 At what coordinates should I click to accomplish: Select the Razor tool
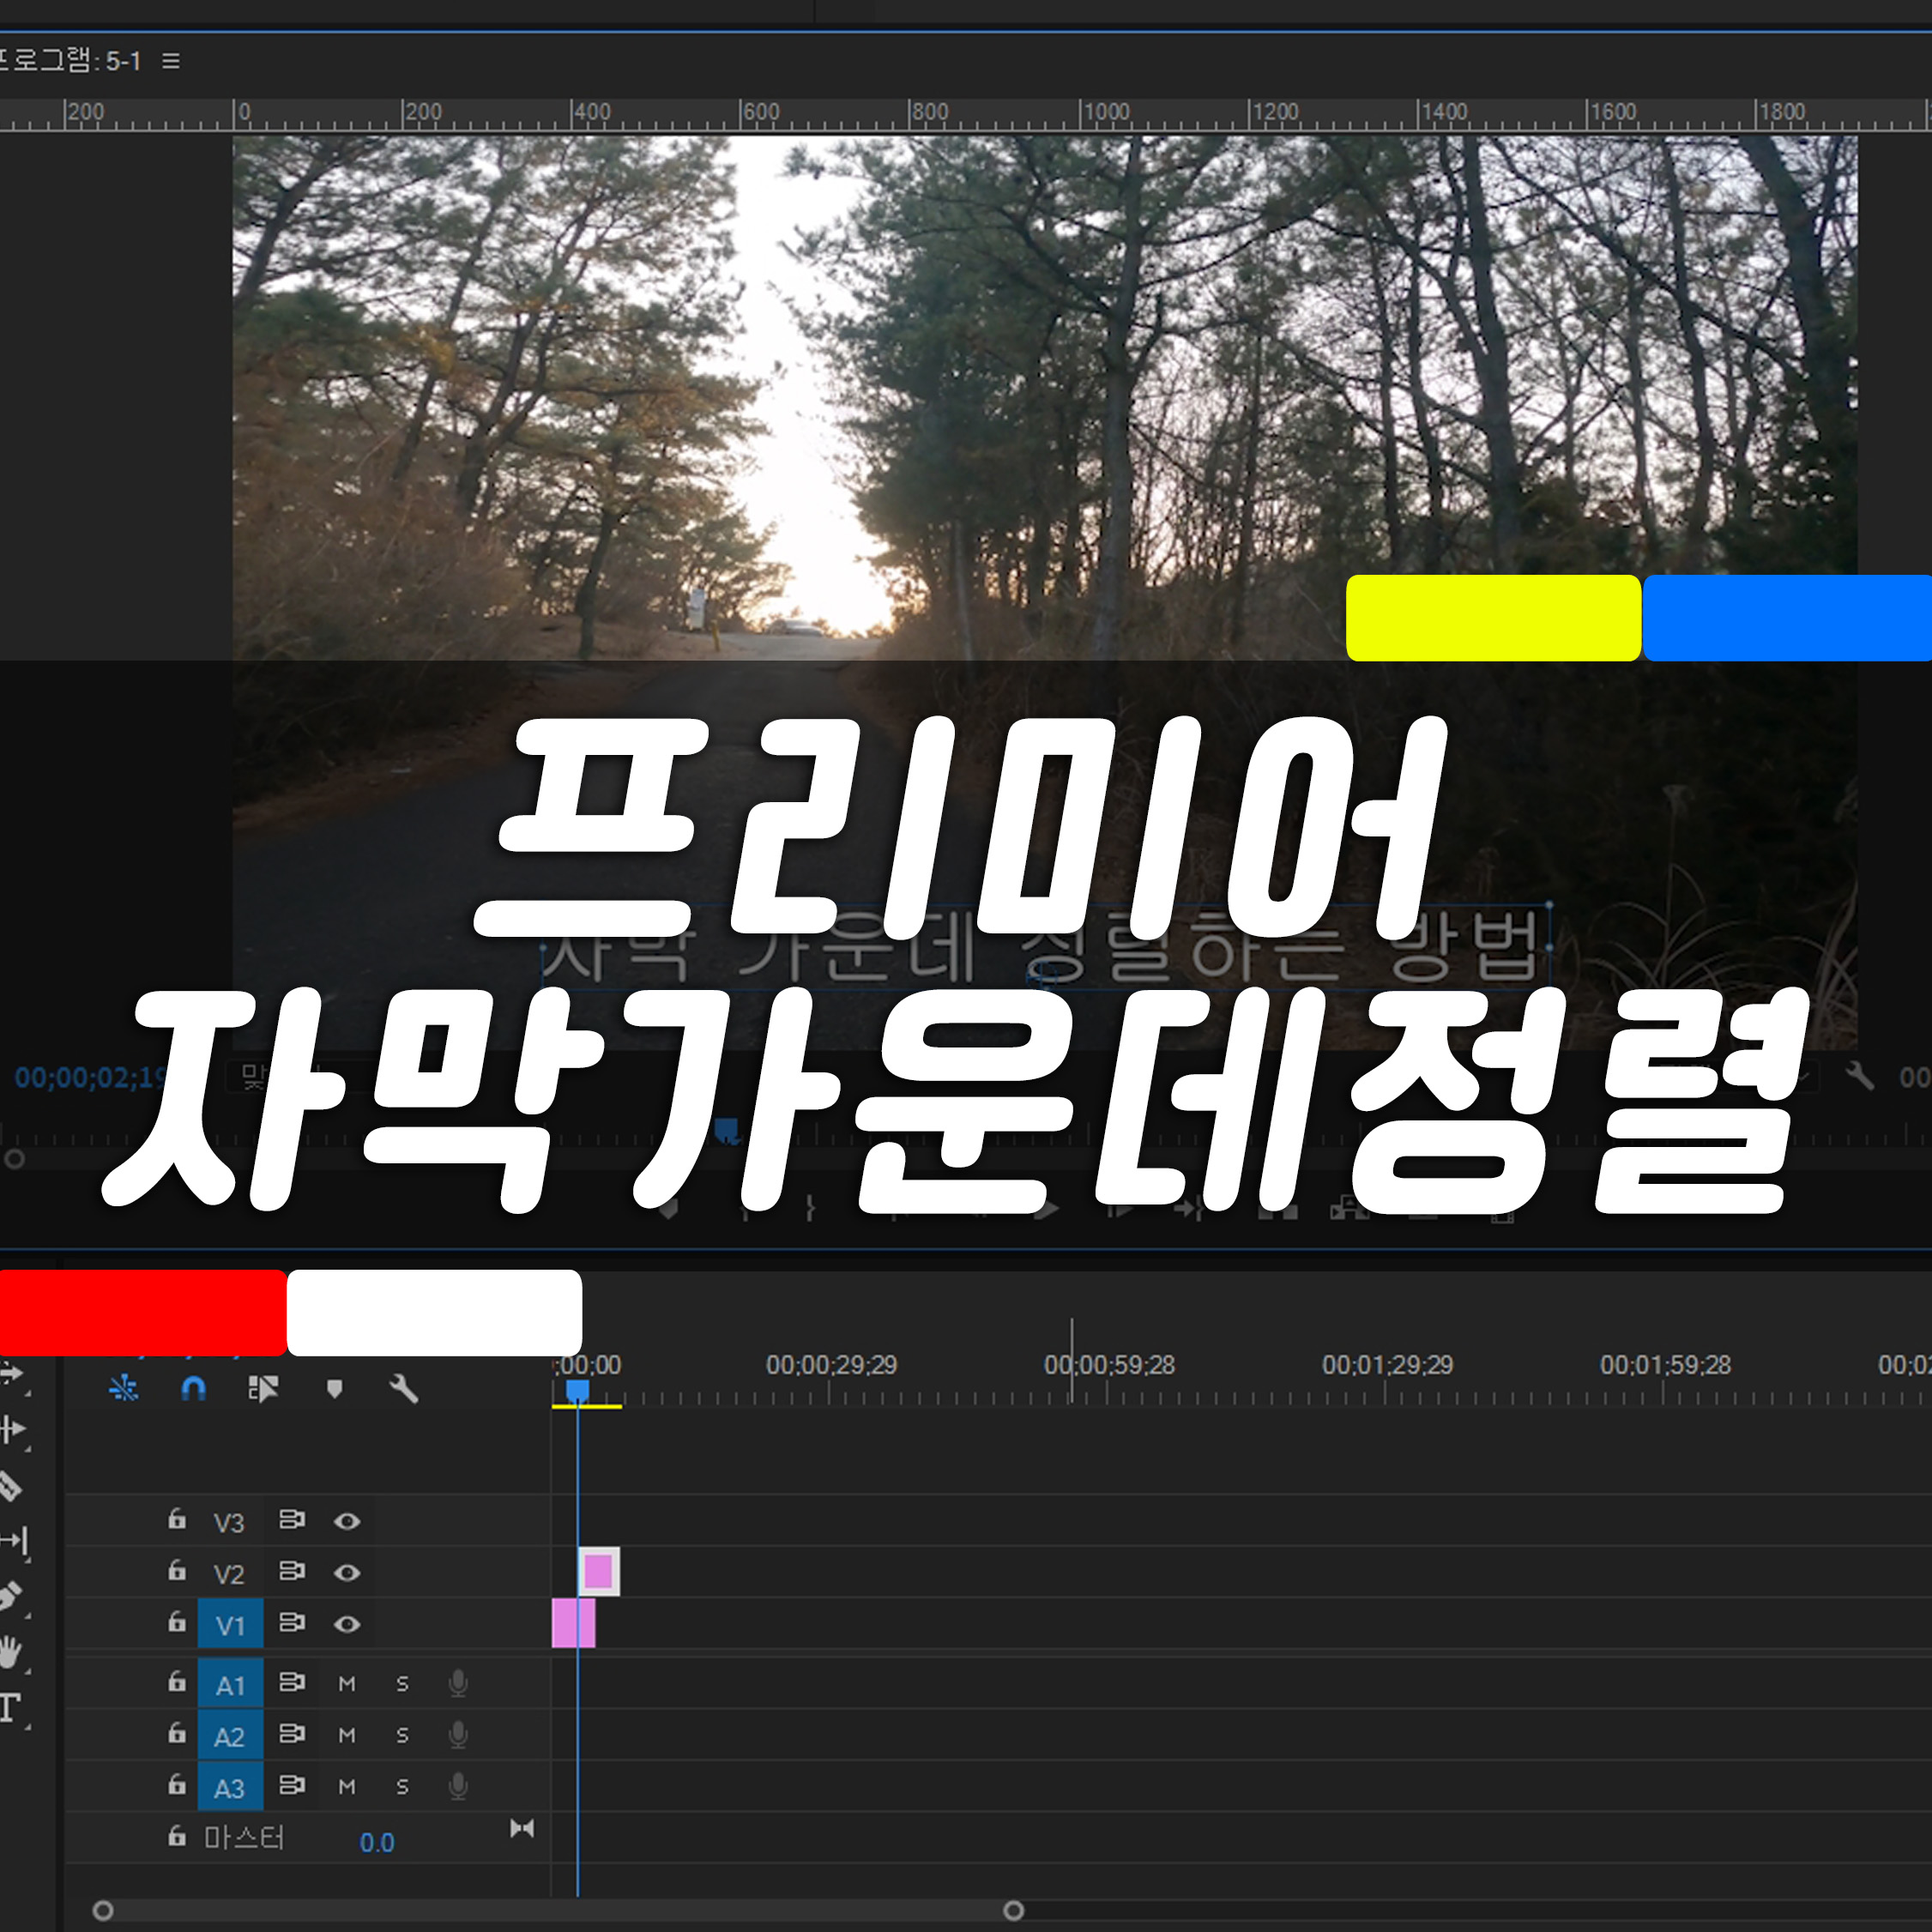pos(11,1486)
